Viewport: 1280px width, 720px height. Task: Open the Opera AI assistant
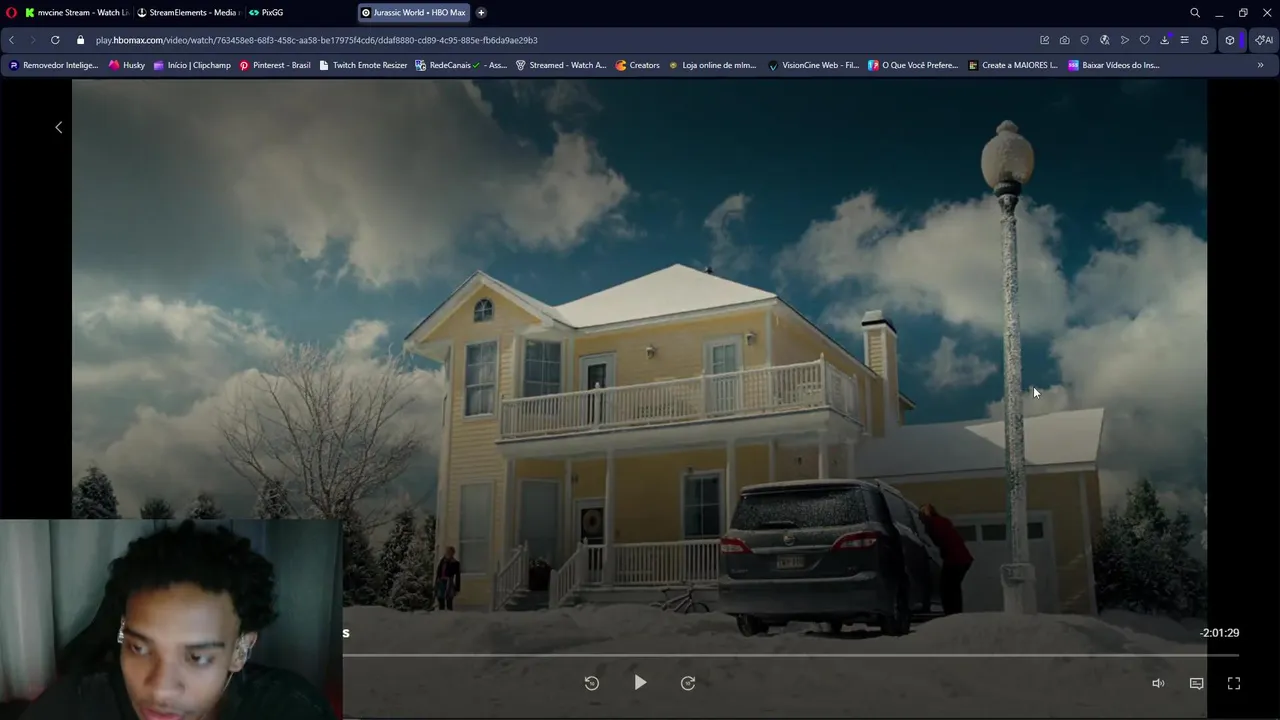coord(1265,40)
